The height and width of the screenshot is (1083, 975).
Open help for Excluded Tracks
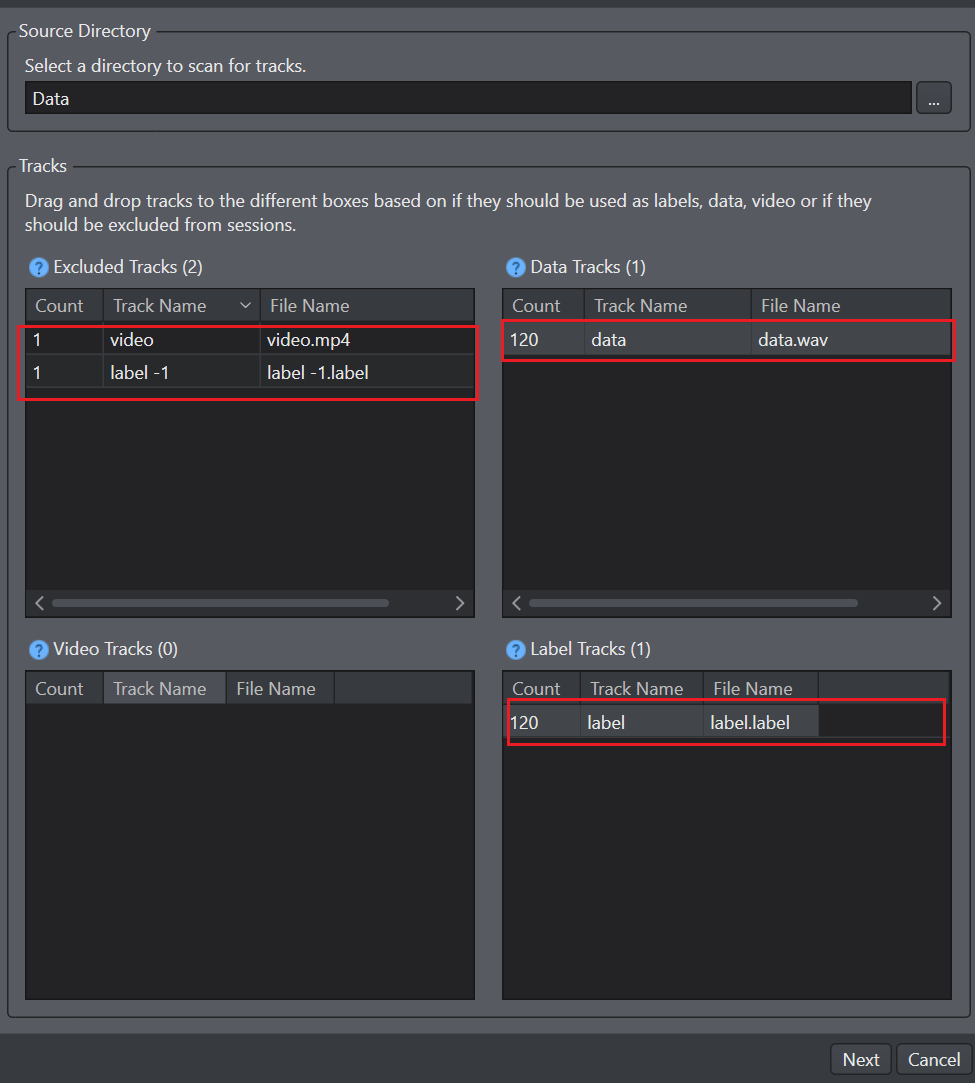(x=39, y=267)
